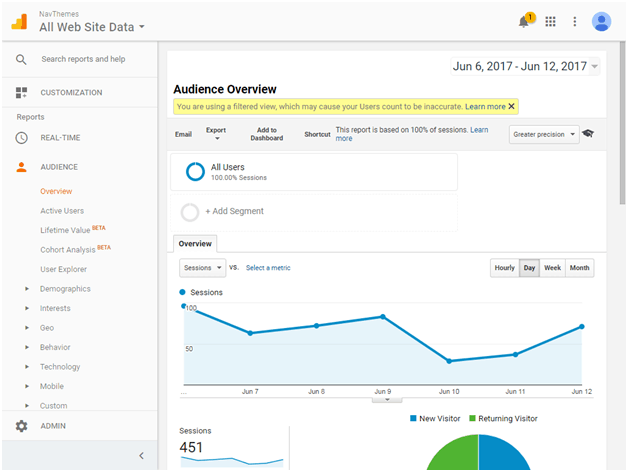This screenshot has height=472, width=628.
Task: Click the All Users segment circle
Action: [195, 172]
